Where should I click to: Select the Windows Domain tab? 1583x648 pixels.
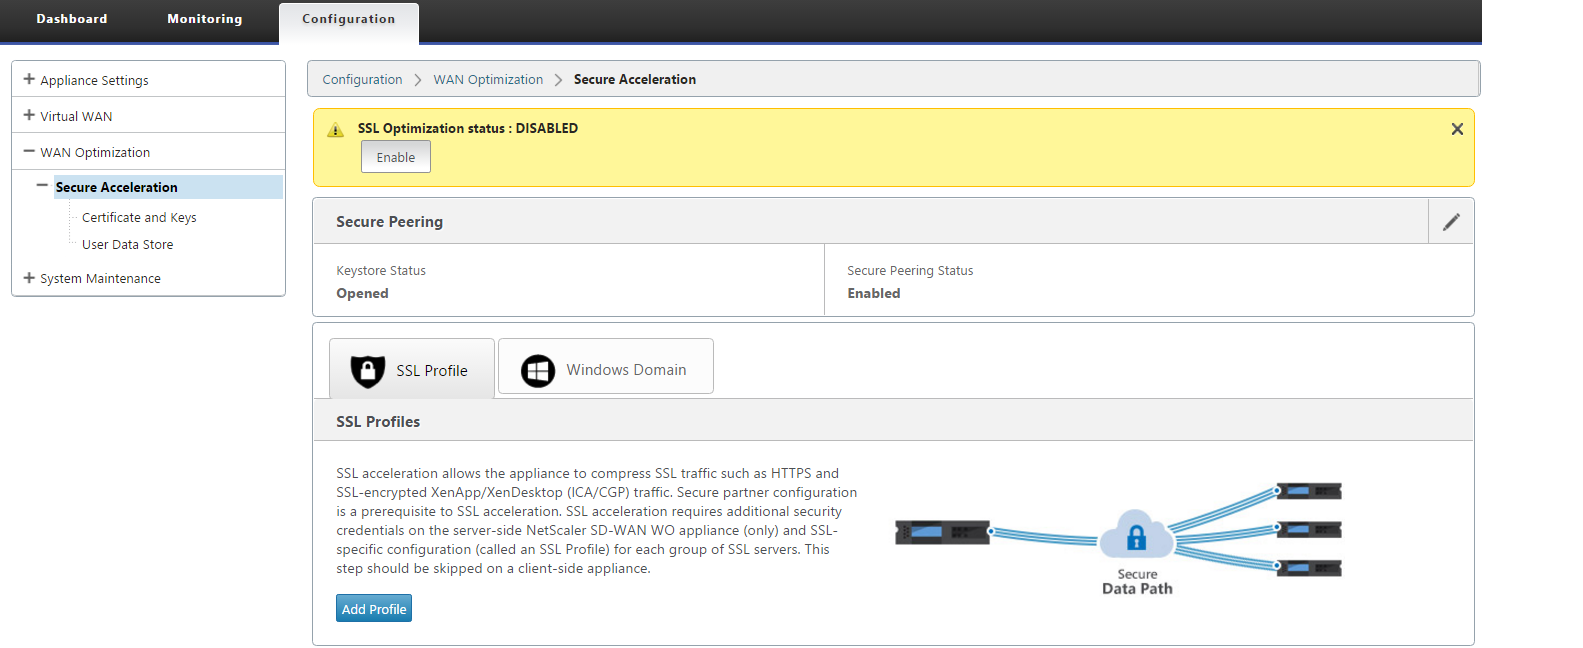[606, 366]
